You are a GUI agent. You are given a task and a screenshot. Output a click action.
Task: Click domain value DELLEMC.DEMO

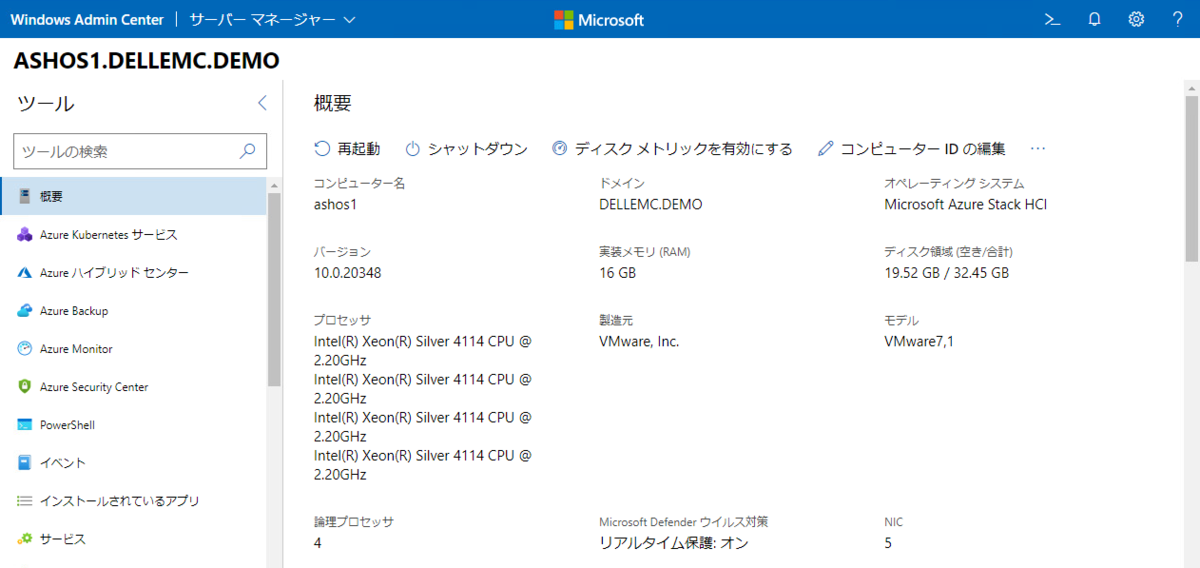pos(650,204)
